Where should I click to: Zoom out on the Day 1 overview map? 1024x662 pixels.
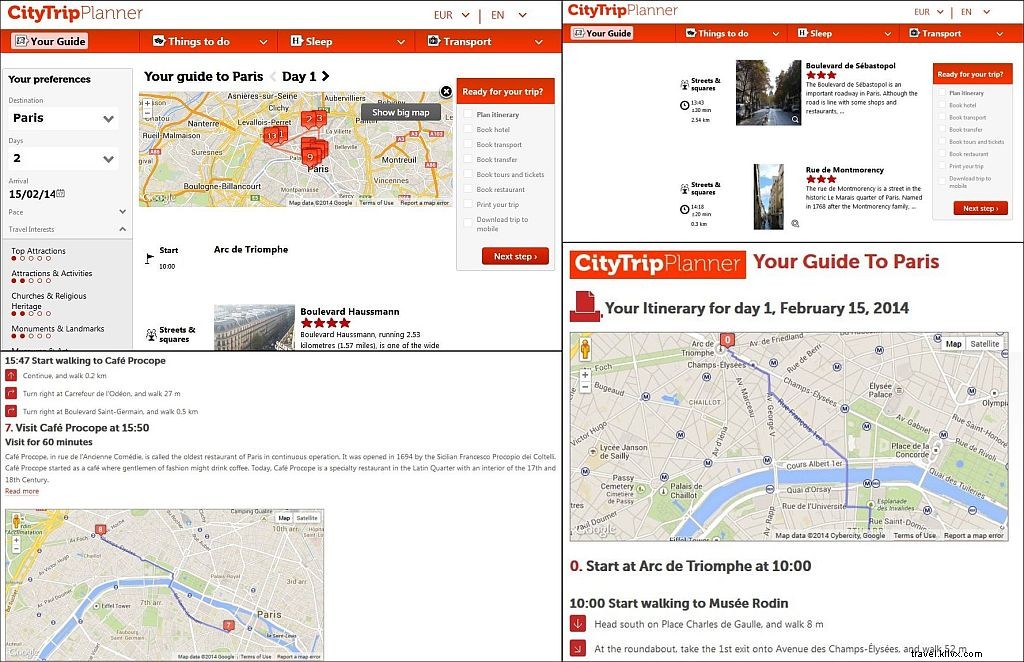coord(148,113)
